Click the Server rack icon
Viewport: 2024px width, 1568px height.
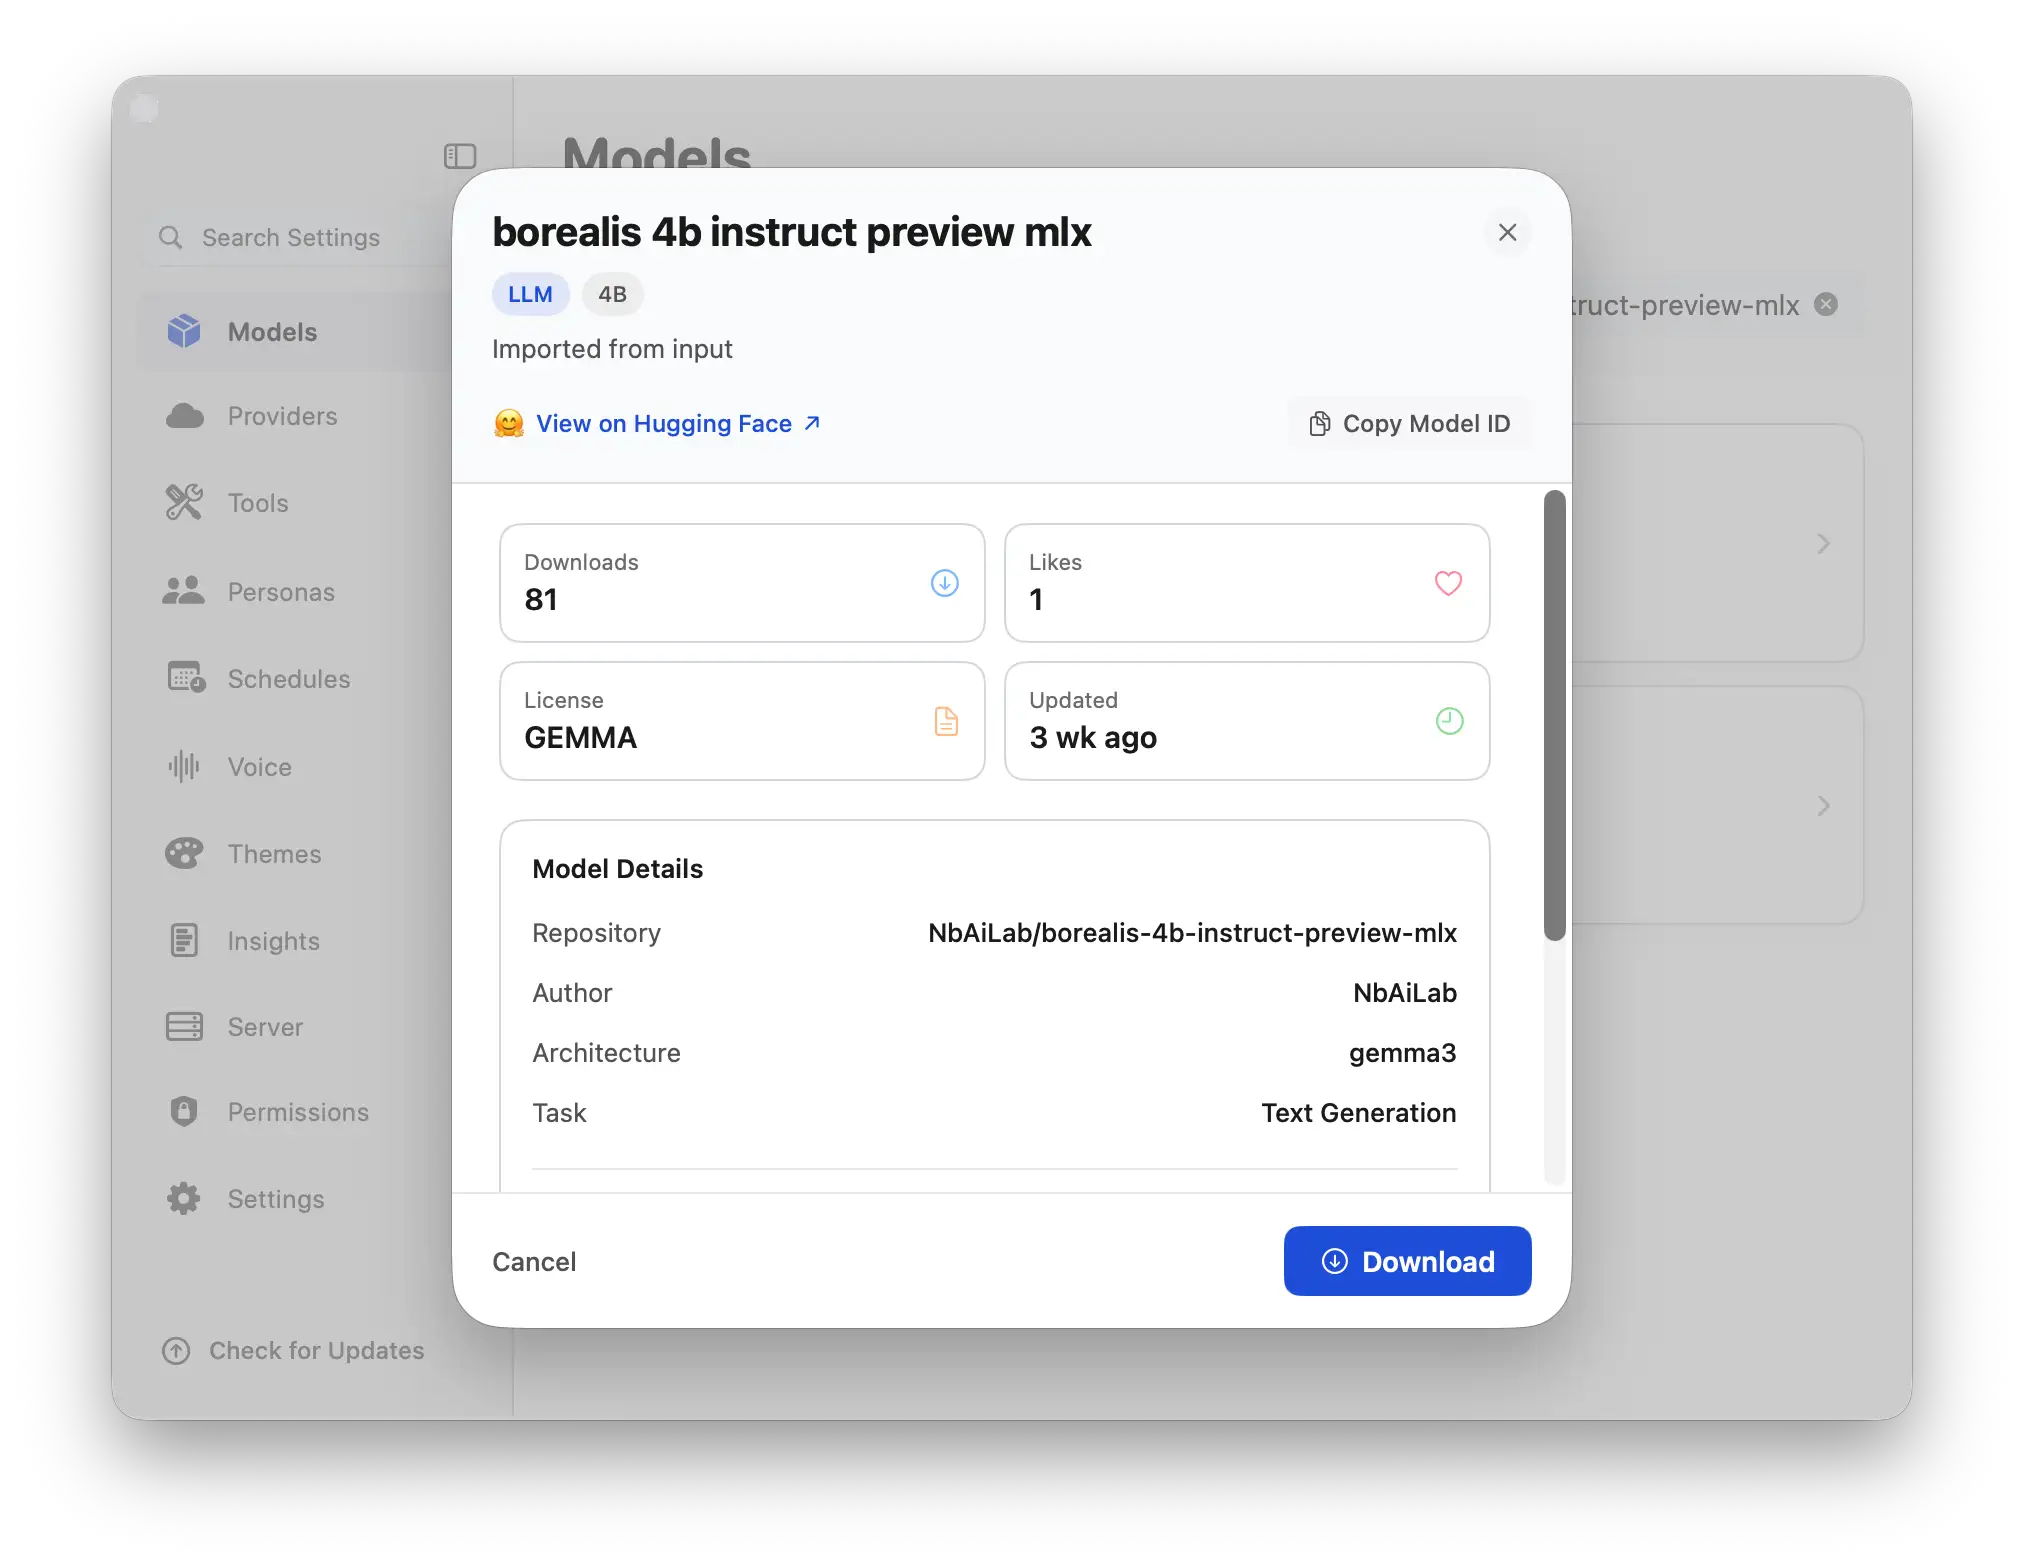[184, 1027]
